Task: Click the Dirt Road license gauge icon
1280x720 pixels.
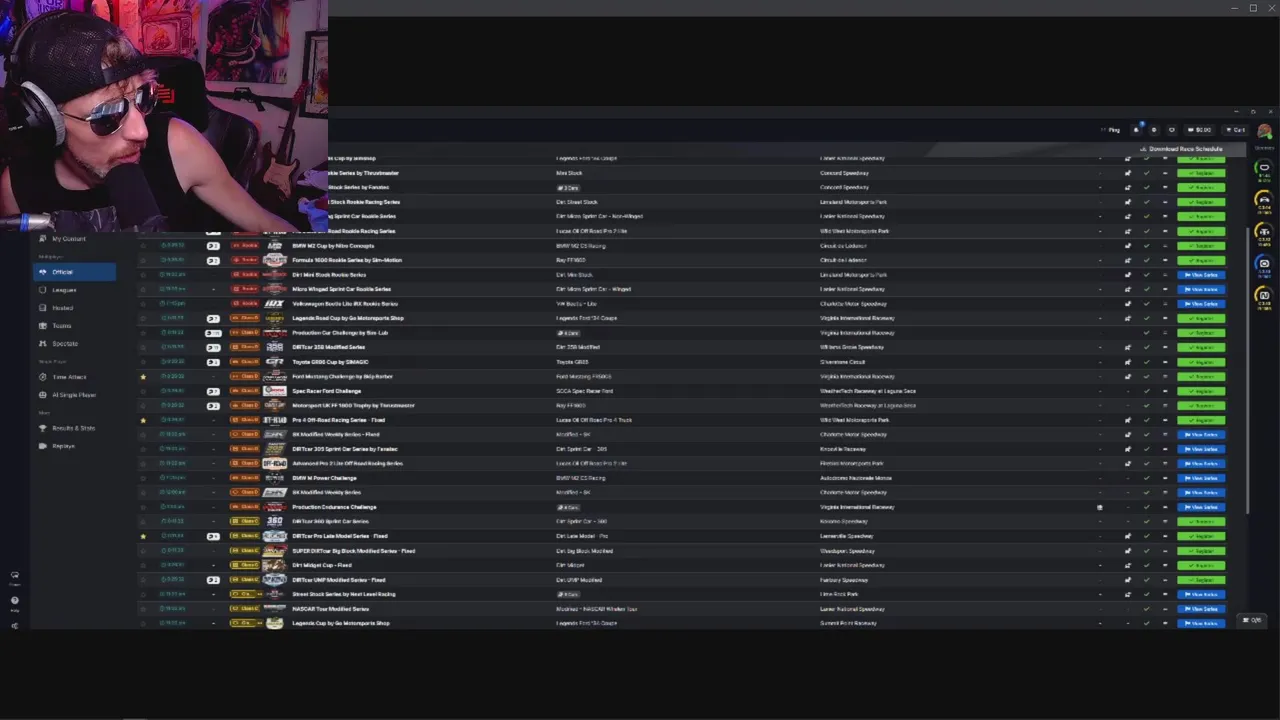Action: click(x=1264, y=297)
